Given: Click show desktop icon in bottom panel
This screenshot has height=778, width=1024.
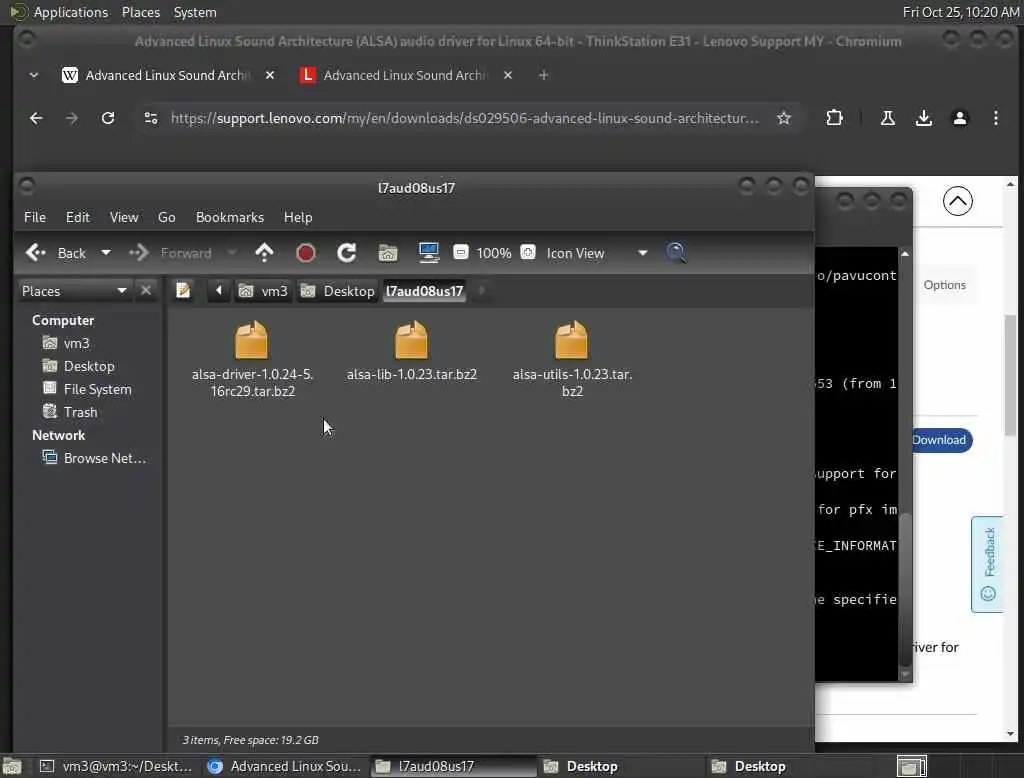Looking at the screenshot, I should click(x=12, y=766).
